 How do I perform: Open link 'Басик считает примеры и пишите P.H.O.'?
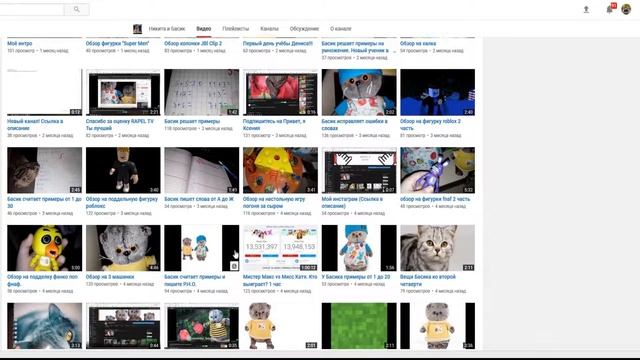coord(195,280)
